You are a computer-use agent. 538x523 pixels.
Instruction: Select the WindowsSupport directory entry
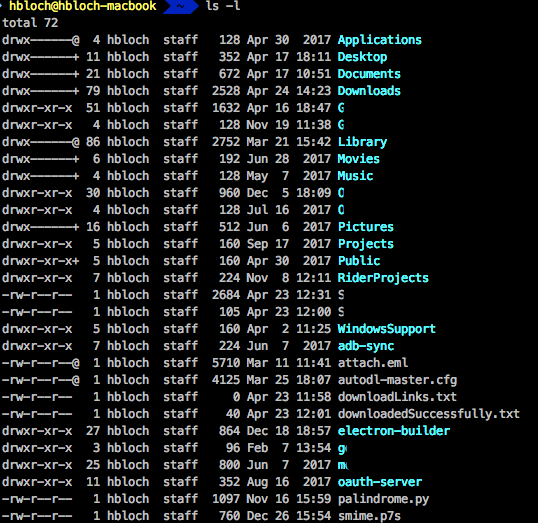coord(387,329)
